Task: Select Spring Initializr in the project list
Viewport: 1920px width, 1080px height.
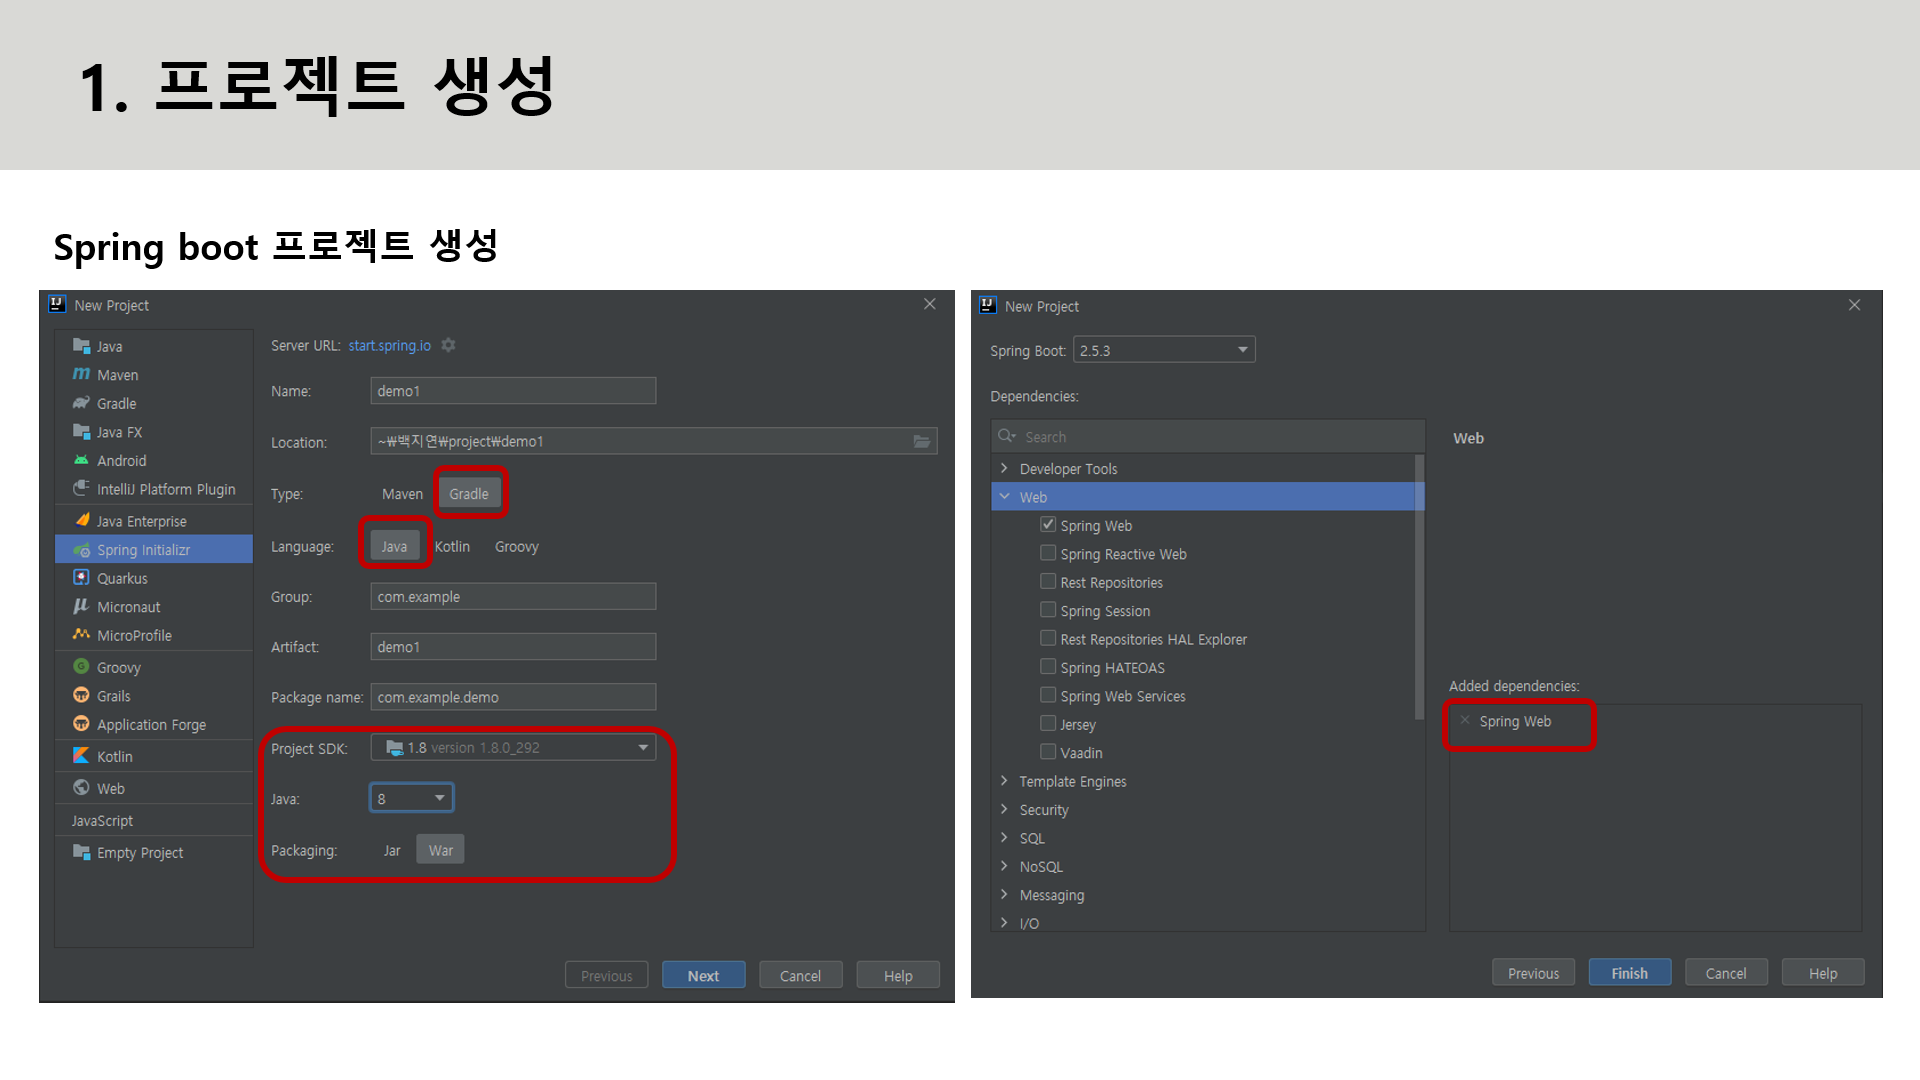Action: click(143, 550)
